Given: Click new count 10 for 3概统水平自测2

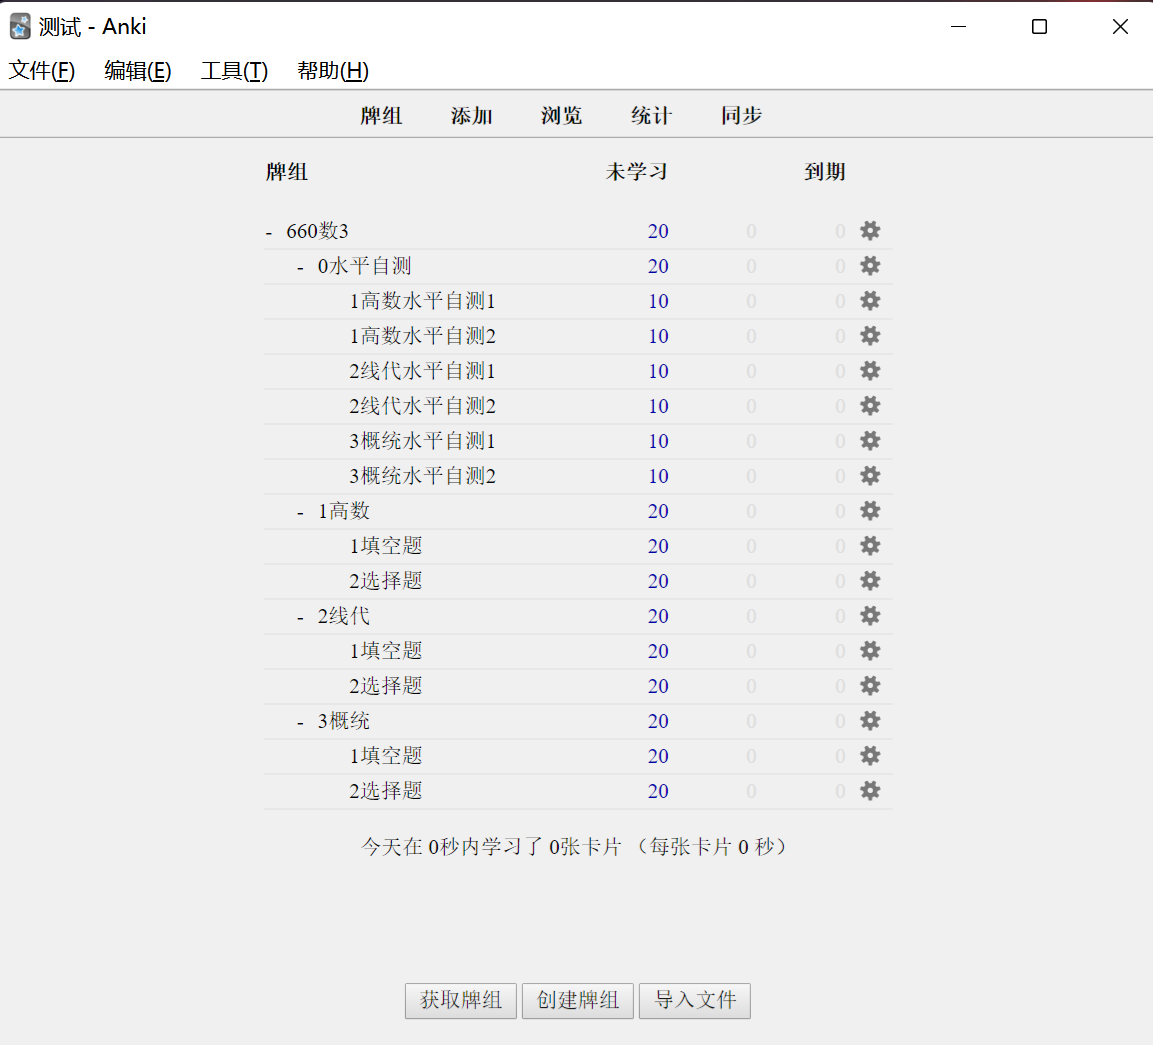Looking at the screenshot, I should pyautogui.click(x=658, y=476).
